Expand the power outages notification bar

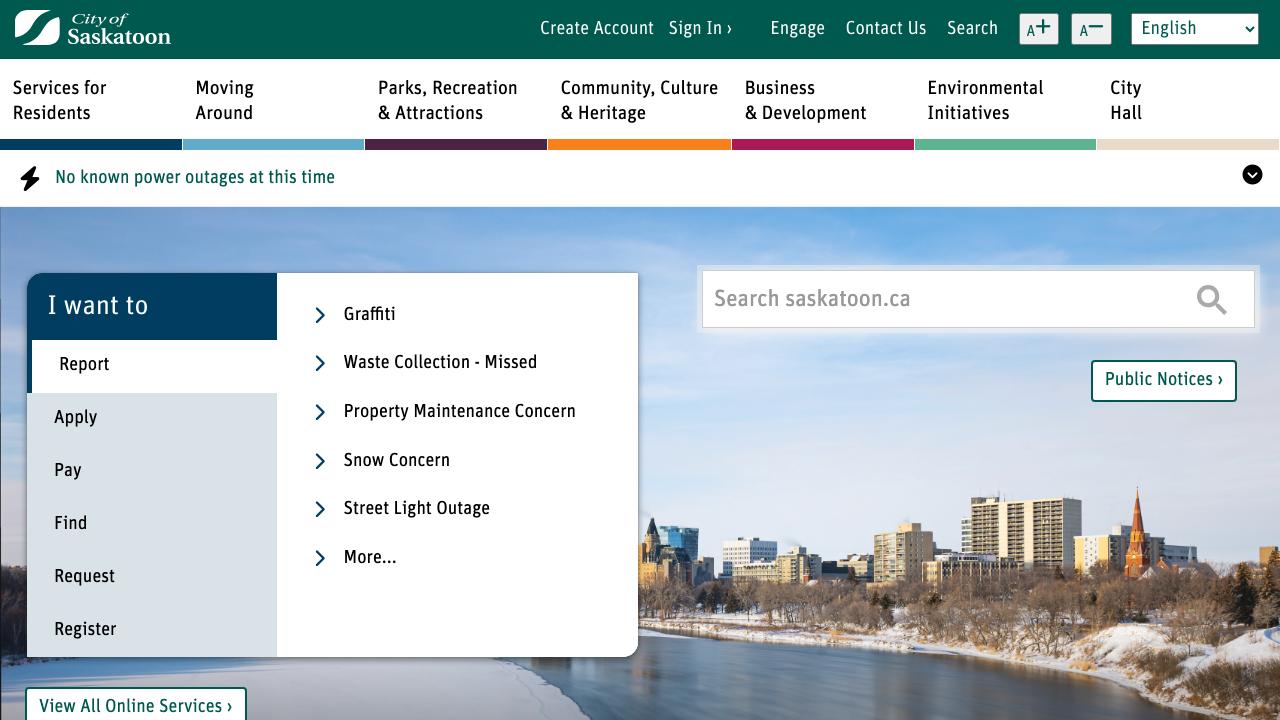click(1252, 175)
